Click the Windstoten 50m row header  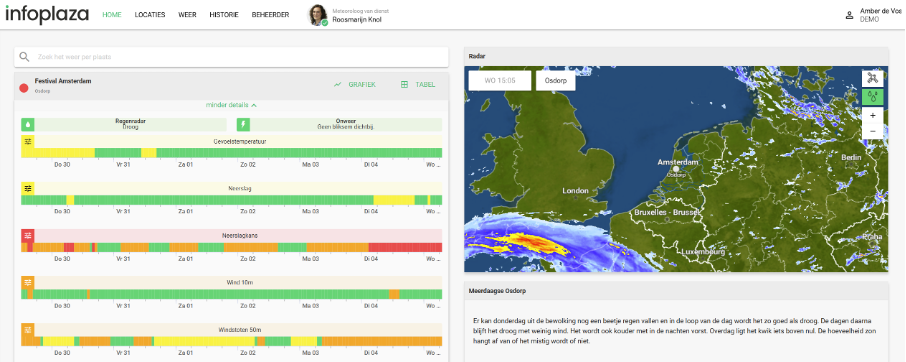[238, 330]
